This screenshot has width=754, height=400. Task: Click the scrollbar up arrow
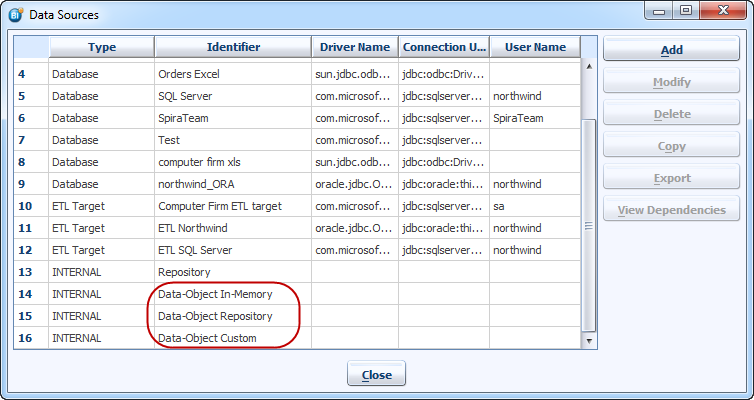coord(588,67)
